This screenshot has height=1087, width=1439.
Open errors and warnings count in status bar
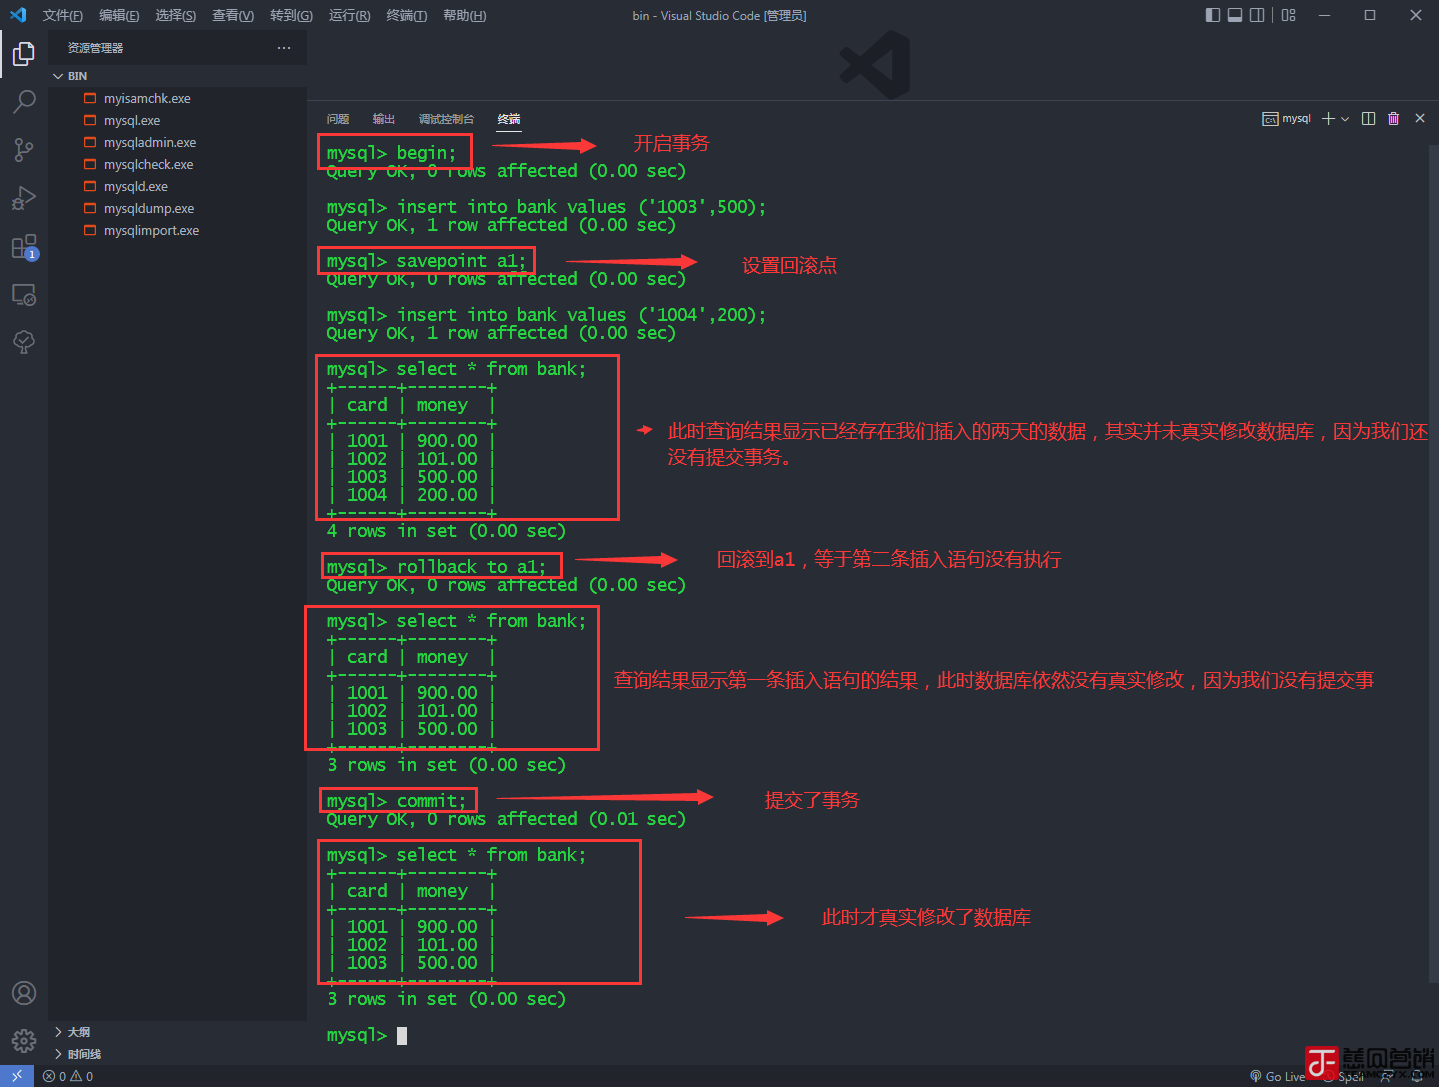click(x=68, y=1076)
